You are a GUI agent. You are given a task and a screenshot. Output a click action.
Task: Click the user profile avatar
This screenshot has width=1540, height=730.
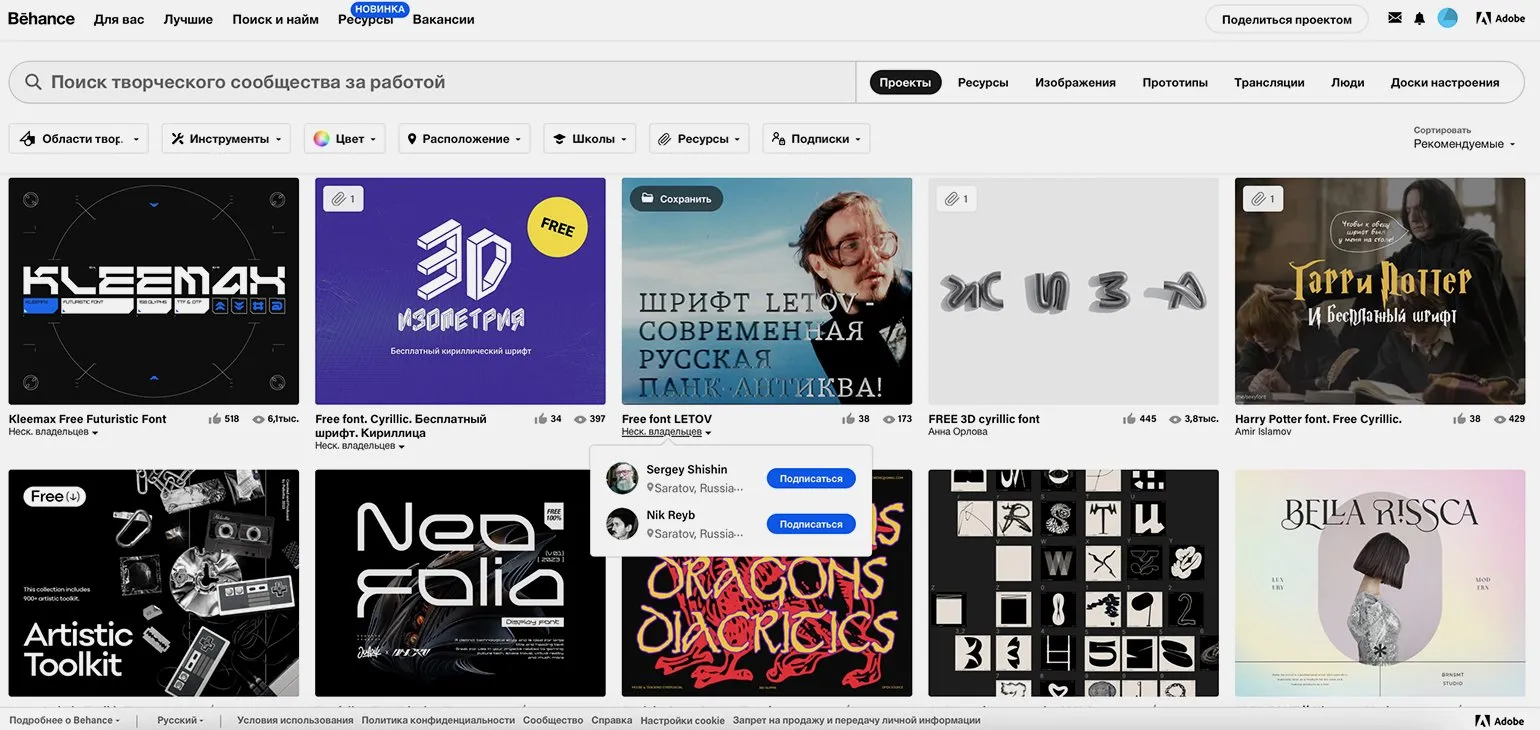1447,18
